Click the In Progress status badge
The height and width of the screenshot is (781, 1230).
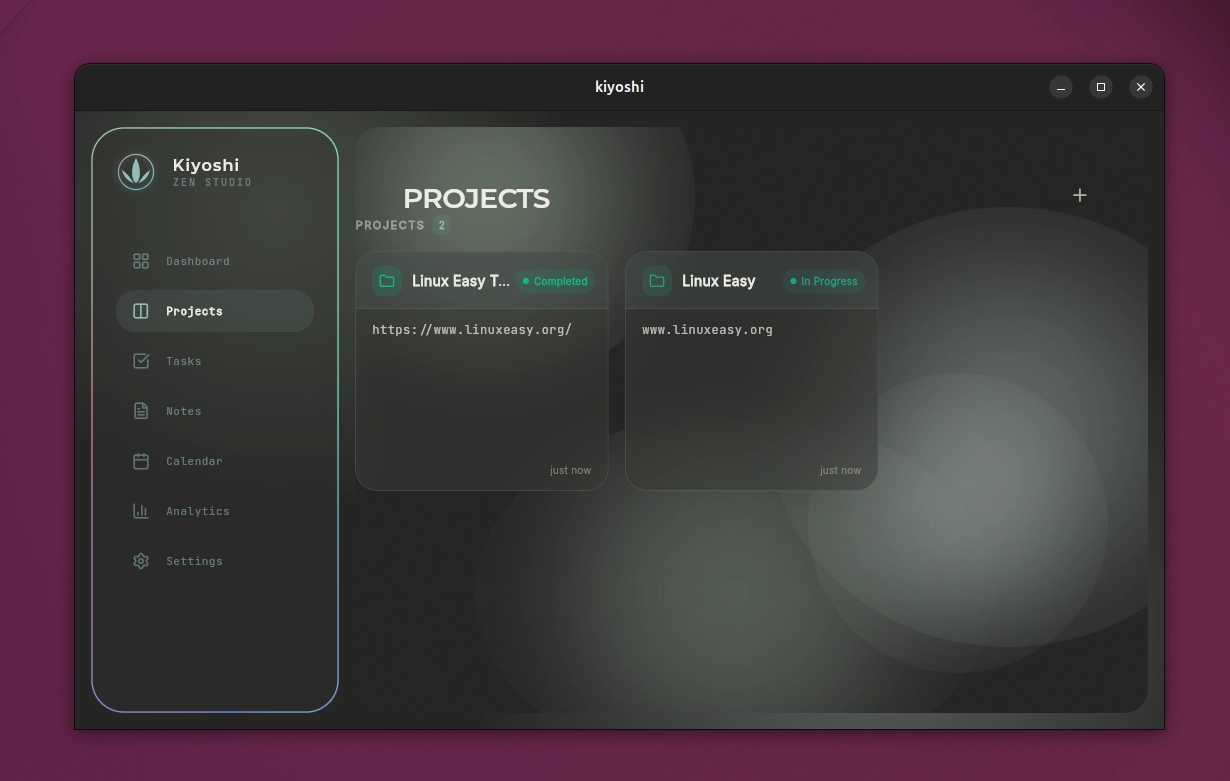(x=824, y=281)
